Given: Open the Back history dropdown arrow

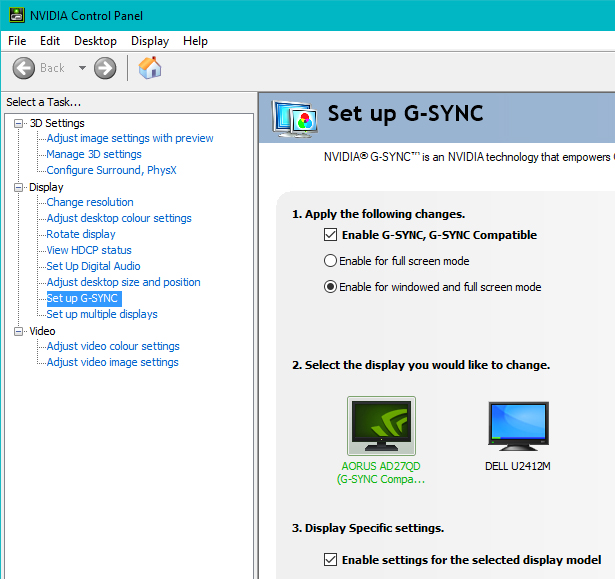Looking at the screenshot, I should (82, 68).
